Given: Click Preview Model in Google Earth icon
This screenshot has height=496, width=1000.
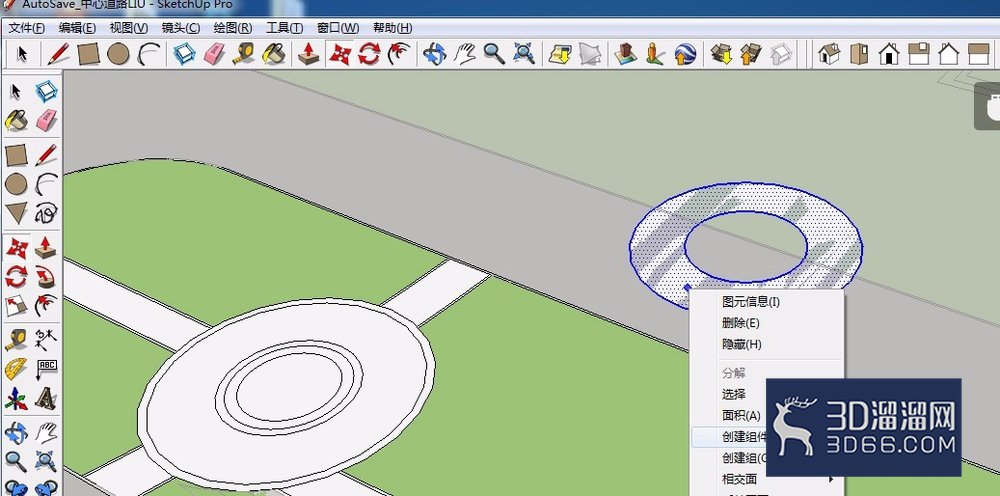Looking at the screenshot, I should 684,54.
